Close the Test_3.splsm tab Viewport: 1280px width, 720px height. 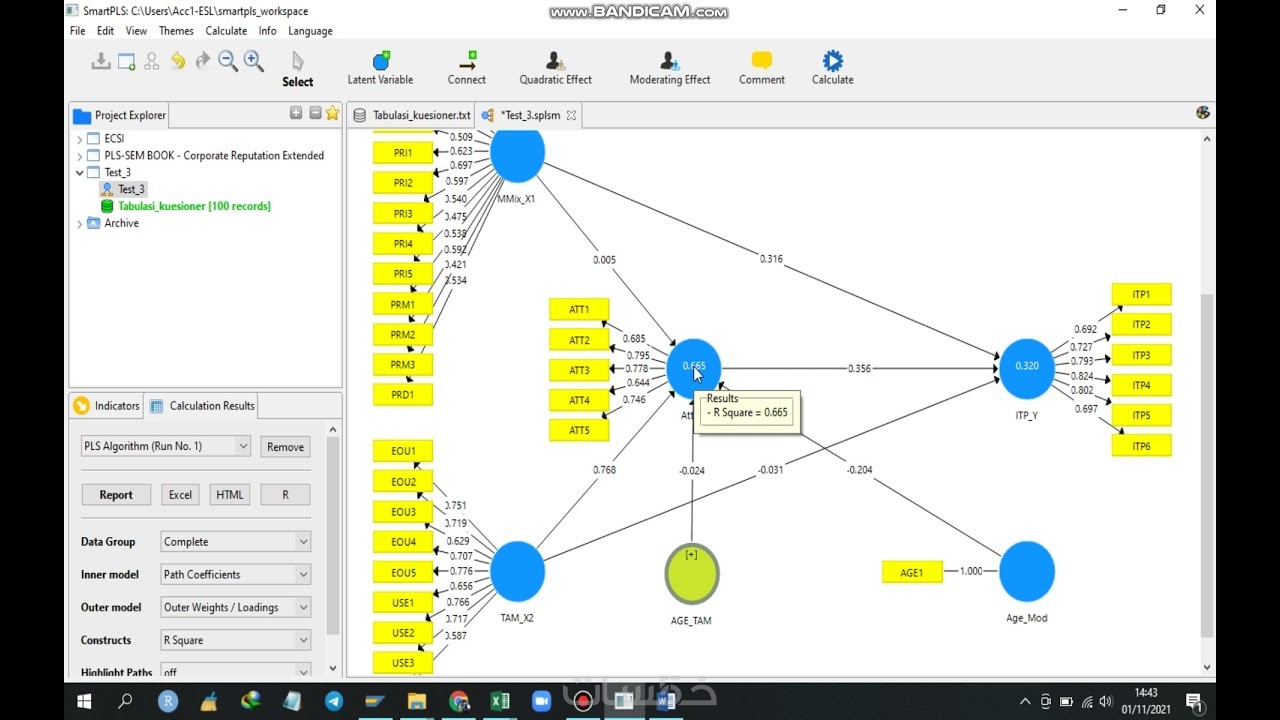[572, 115]
